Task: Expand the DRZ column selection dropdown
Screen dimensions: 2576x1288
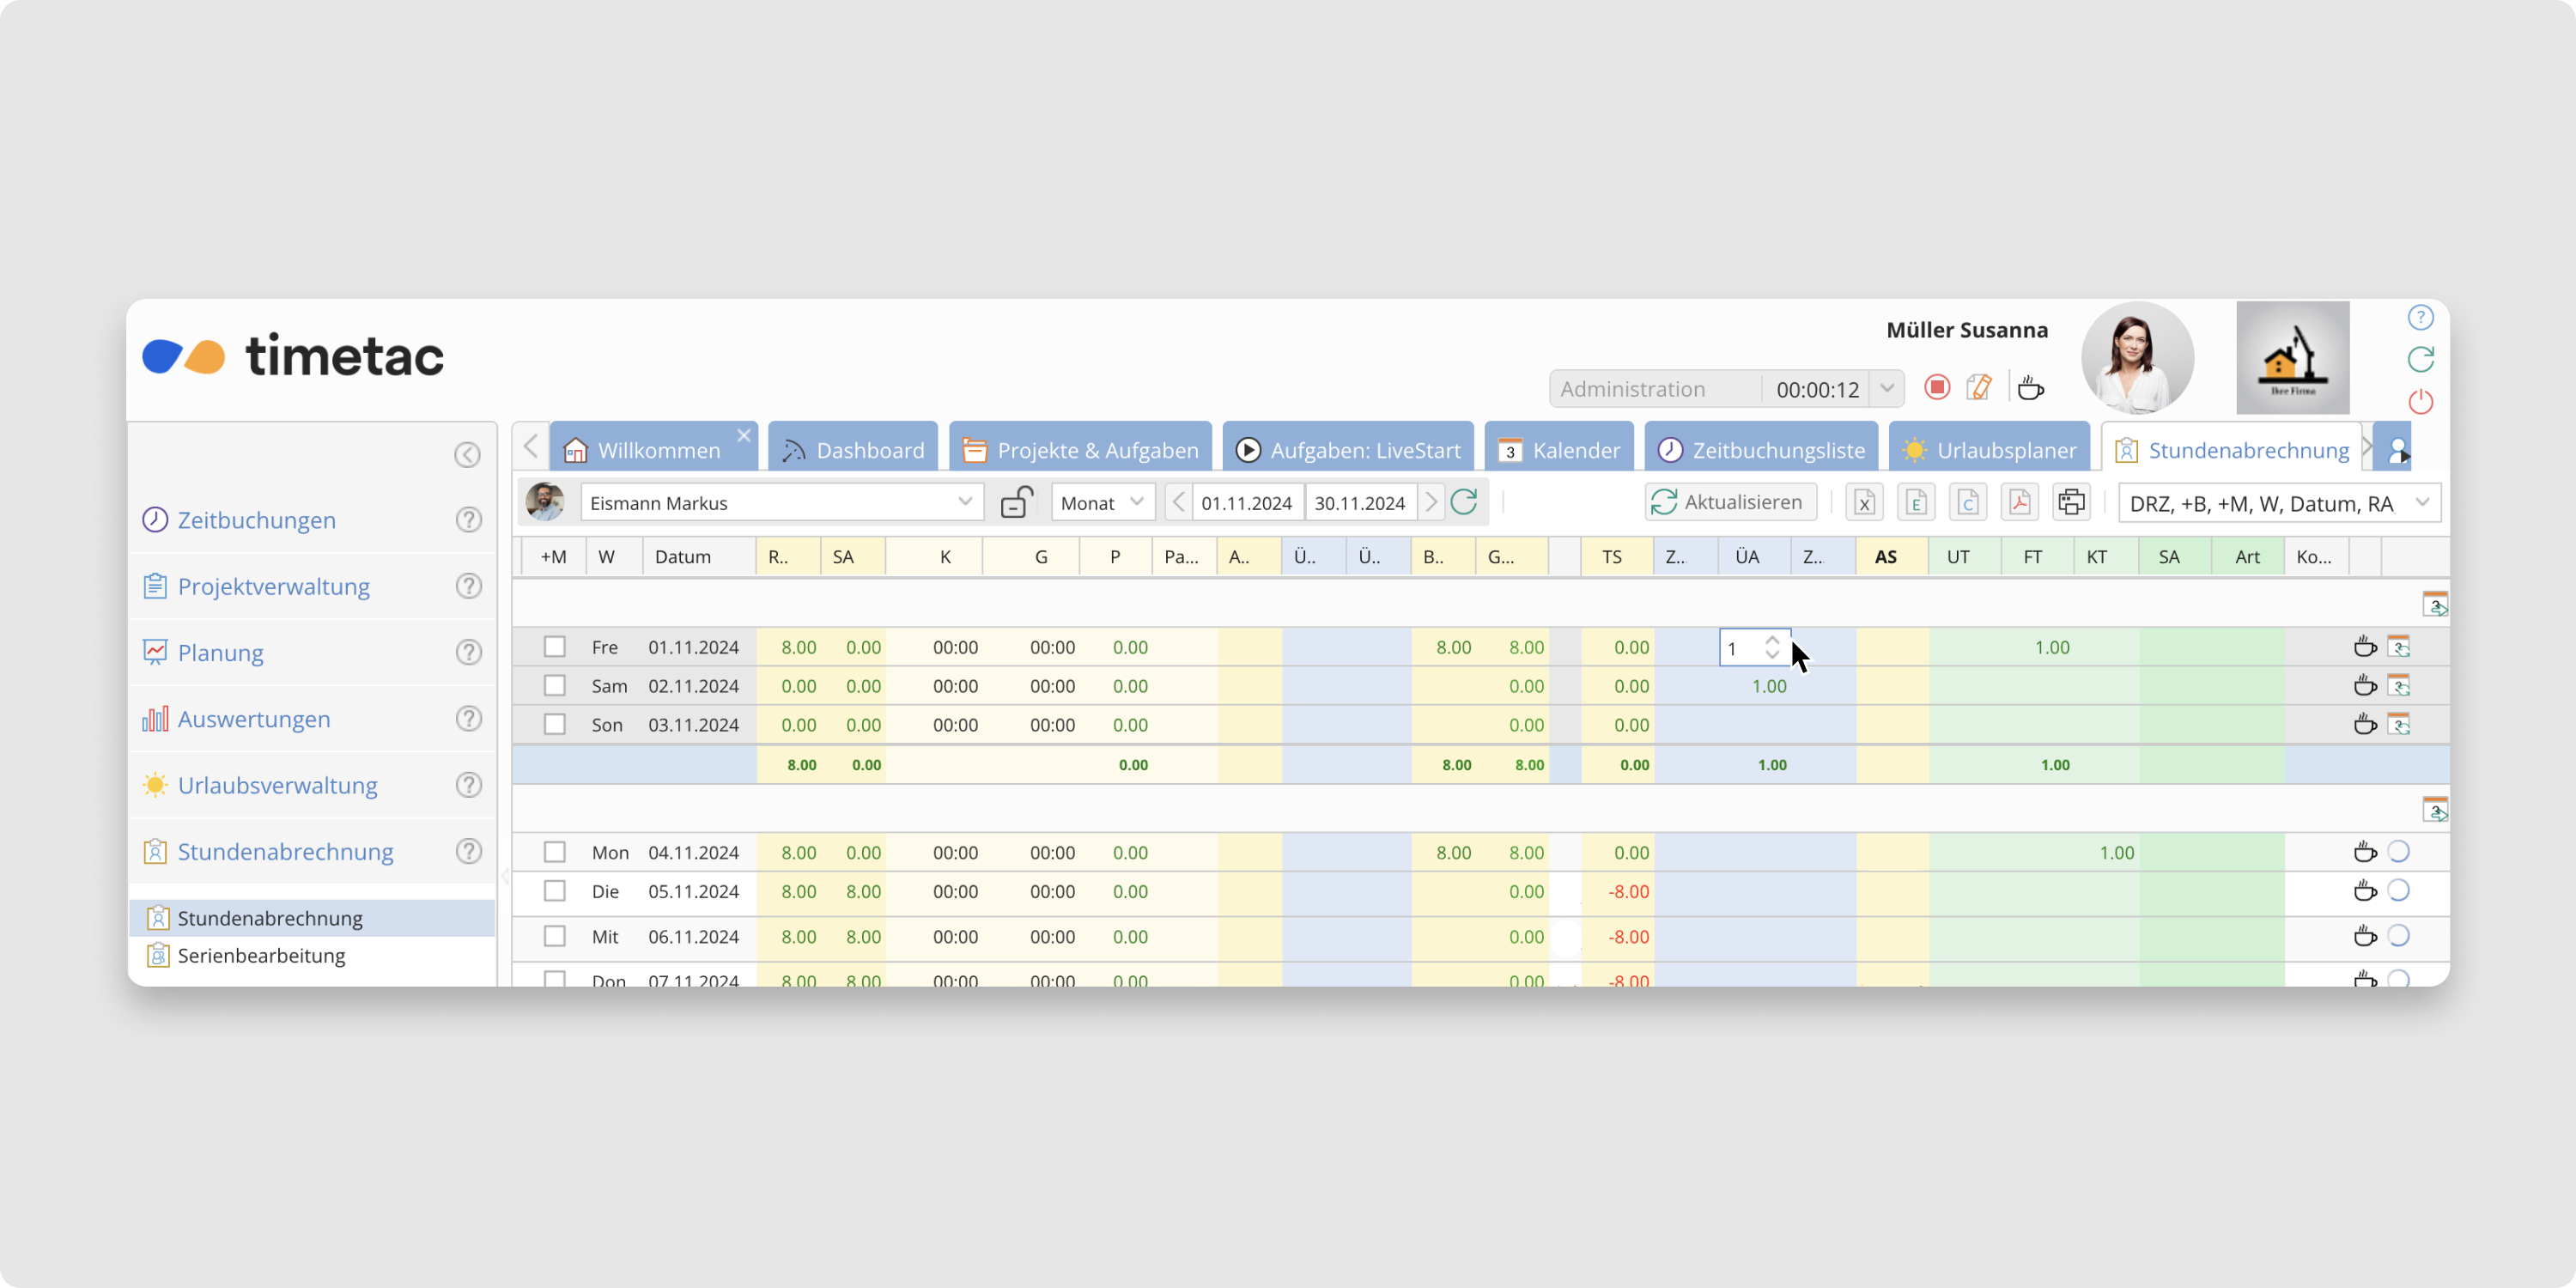Action: pos(2422,502)
